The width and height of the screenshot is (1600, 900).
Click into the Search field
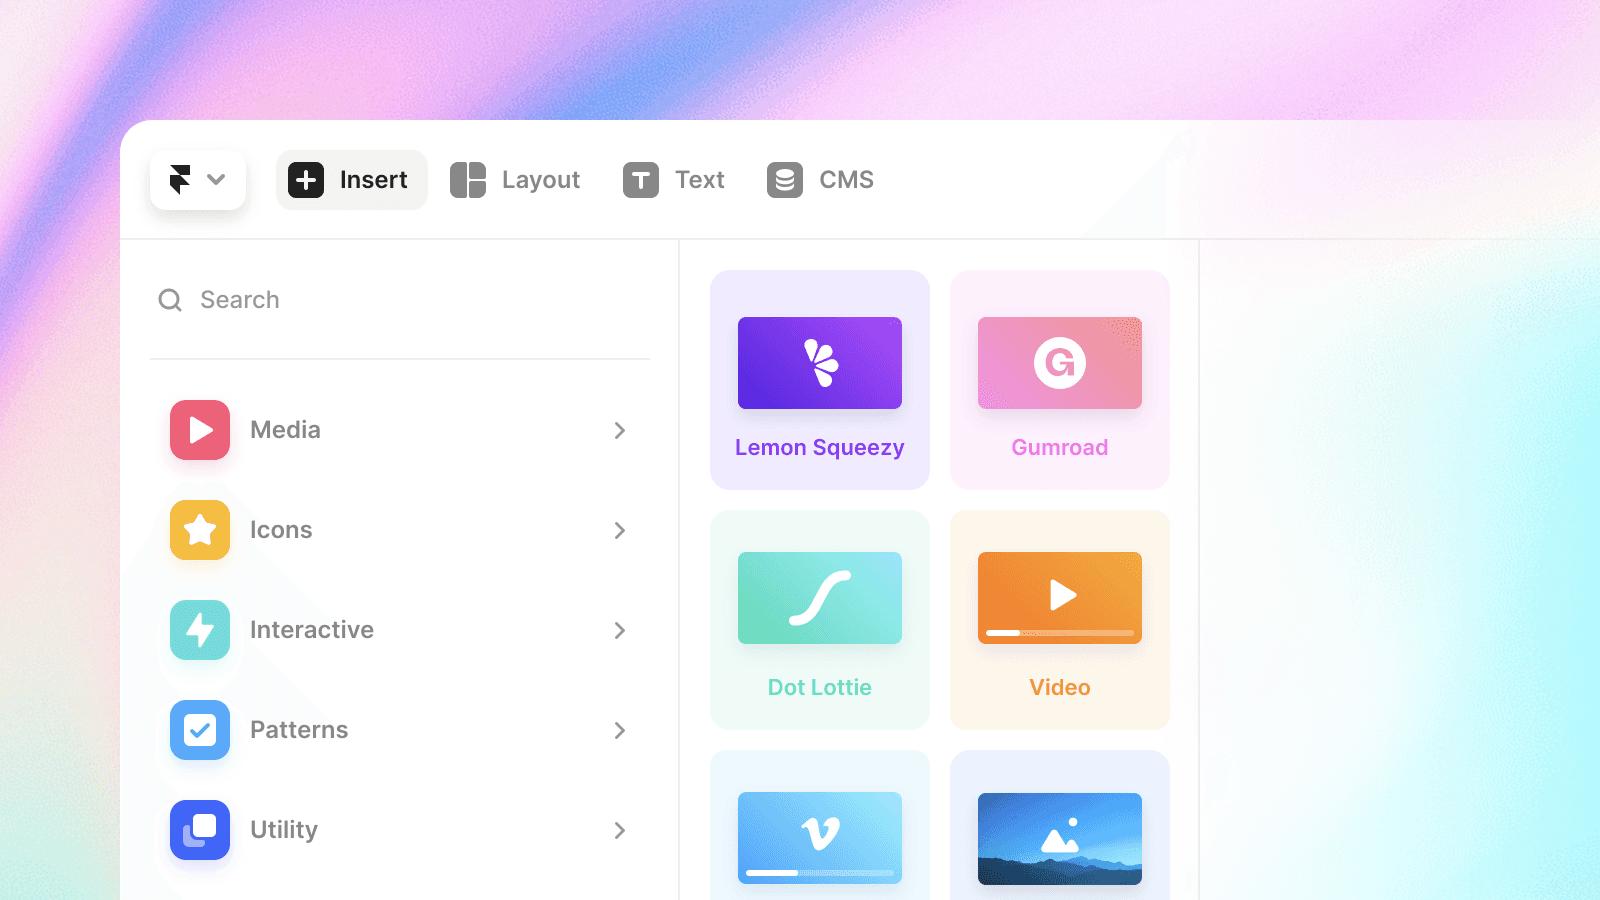coord(400,300)
